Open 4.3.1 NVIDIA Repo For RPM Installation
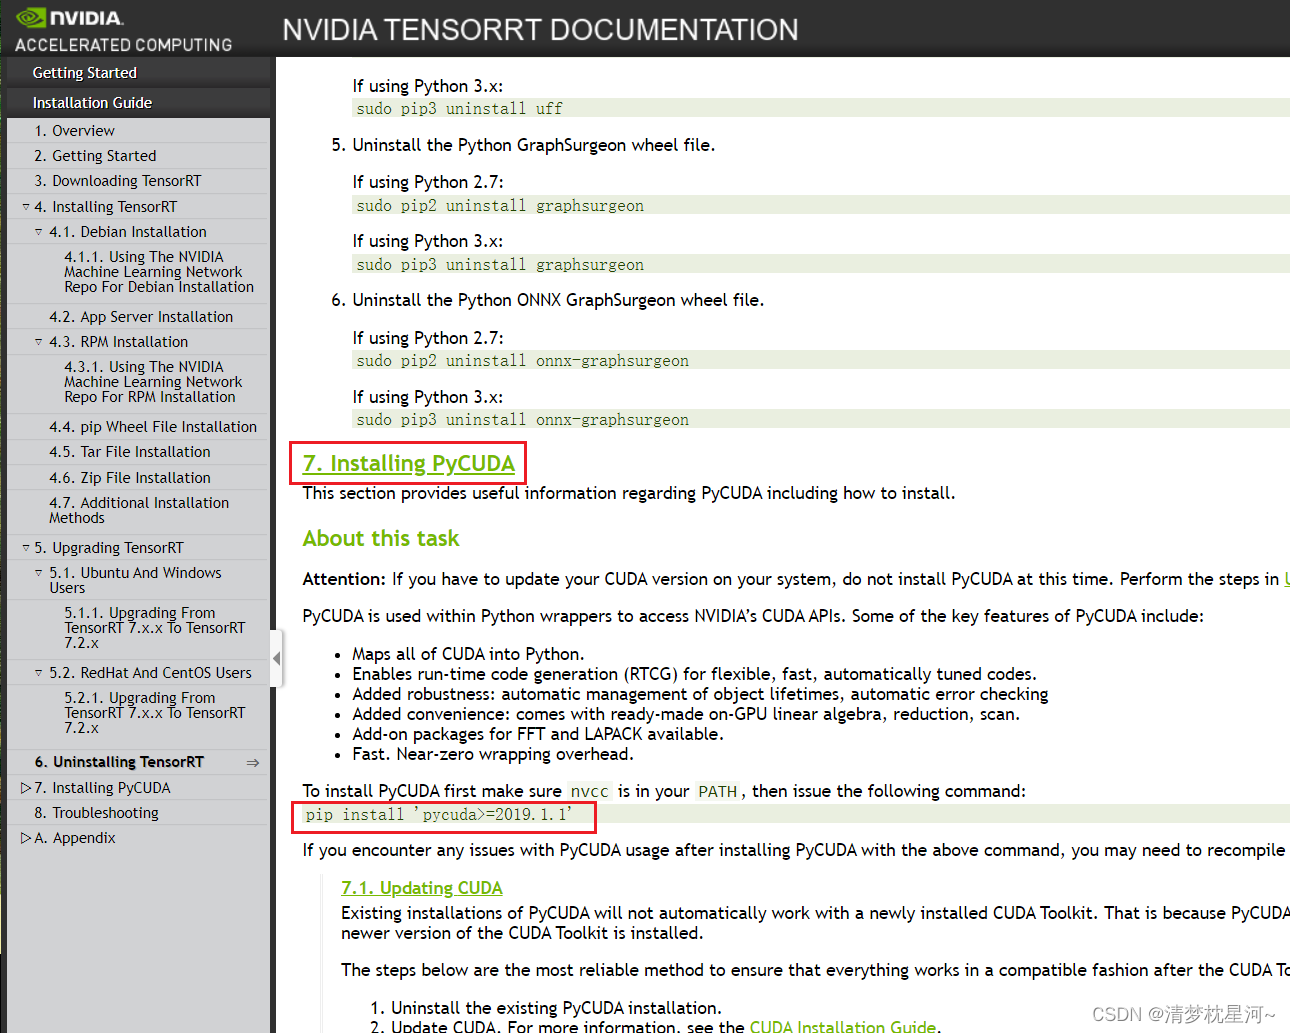The height and width of the screenshot is (1033, 1290). [x=153, y=382]
